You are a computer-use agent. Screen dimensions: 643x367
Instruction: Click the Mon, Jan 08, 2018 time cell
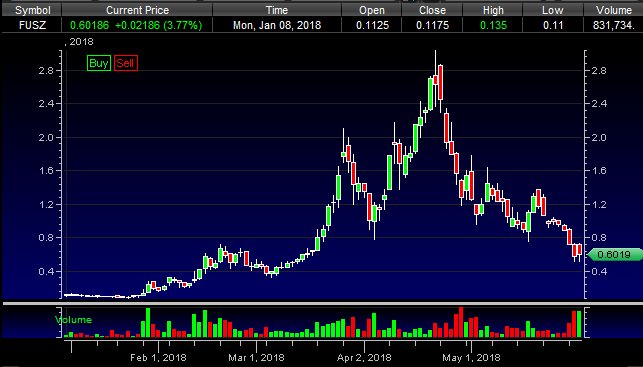[277, 25]
